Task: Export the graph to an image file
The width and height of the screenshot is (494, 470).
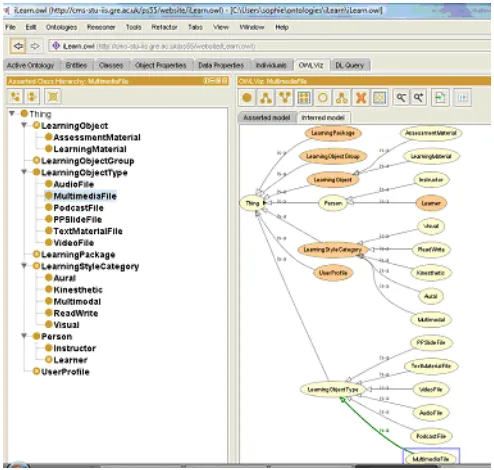Action: click(440, 97)
